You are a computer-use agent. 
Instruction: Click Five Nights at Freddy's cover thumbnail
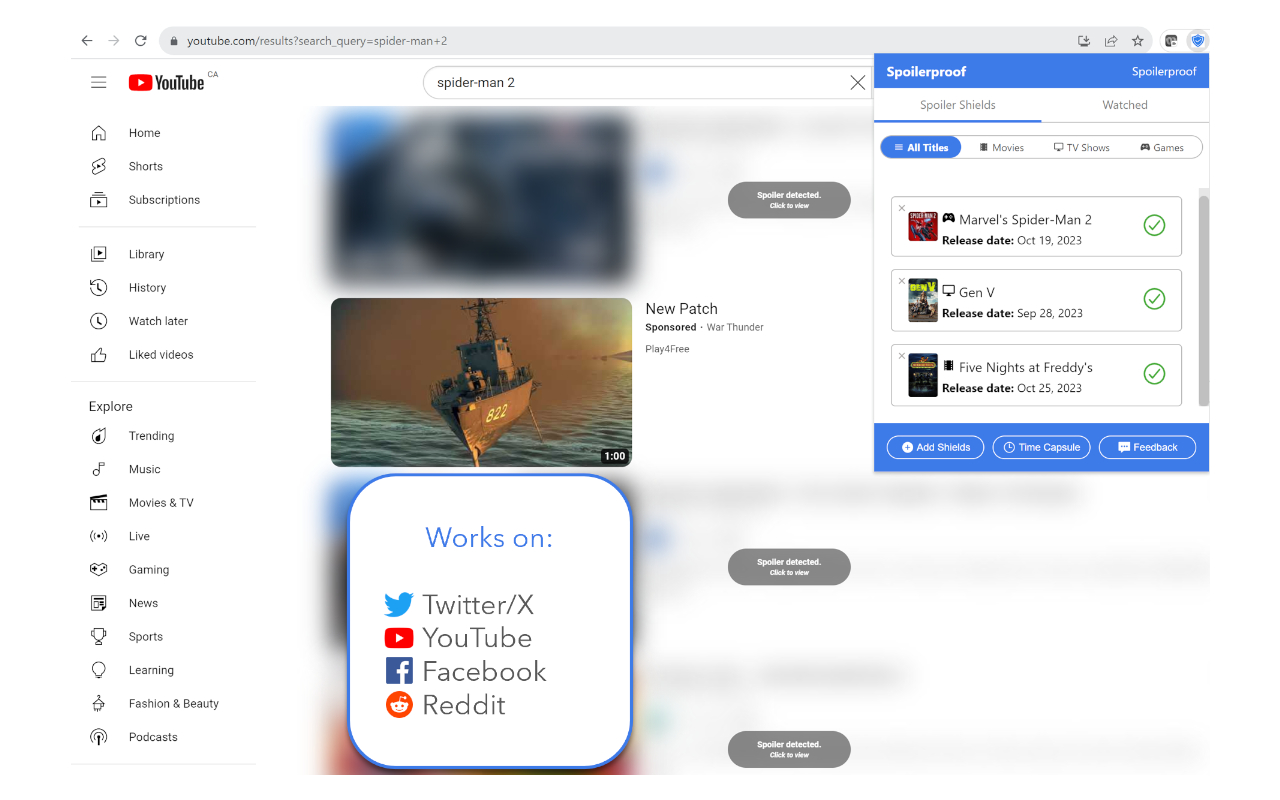pos(923,375)
